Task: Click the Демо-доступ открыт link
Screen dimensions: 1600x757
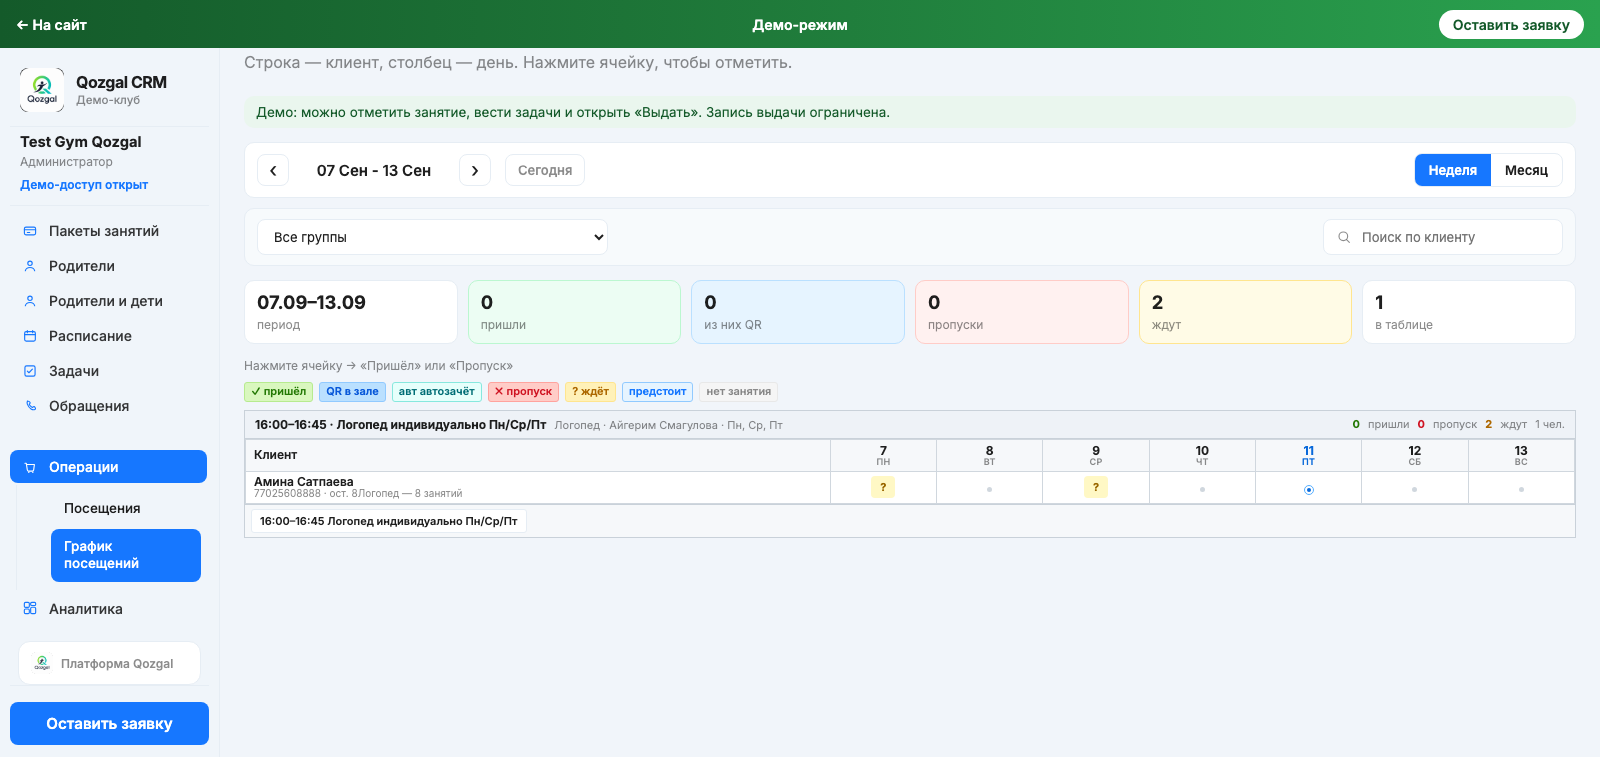Action: (84, 185)
